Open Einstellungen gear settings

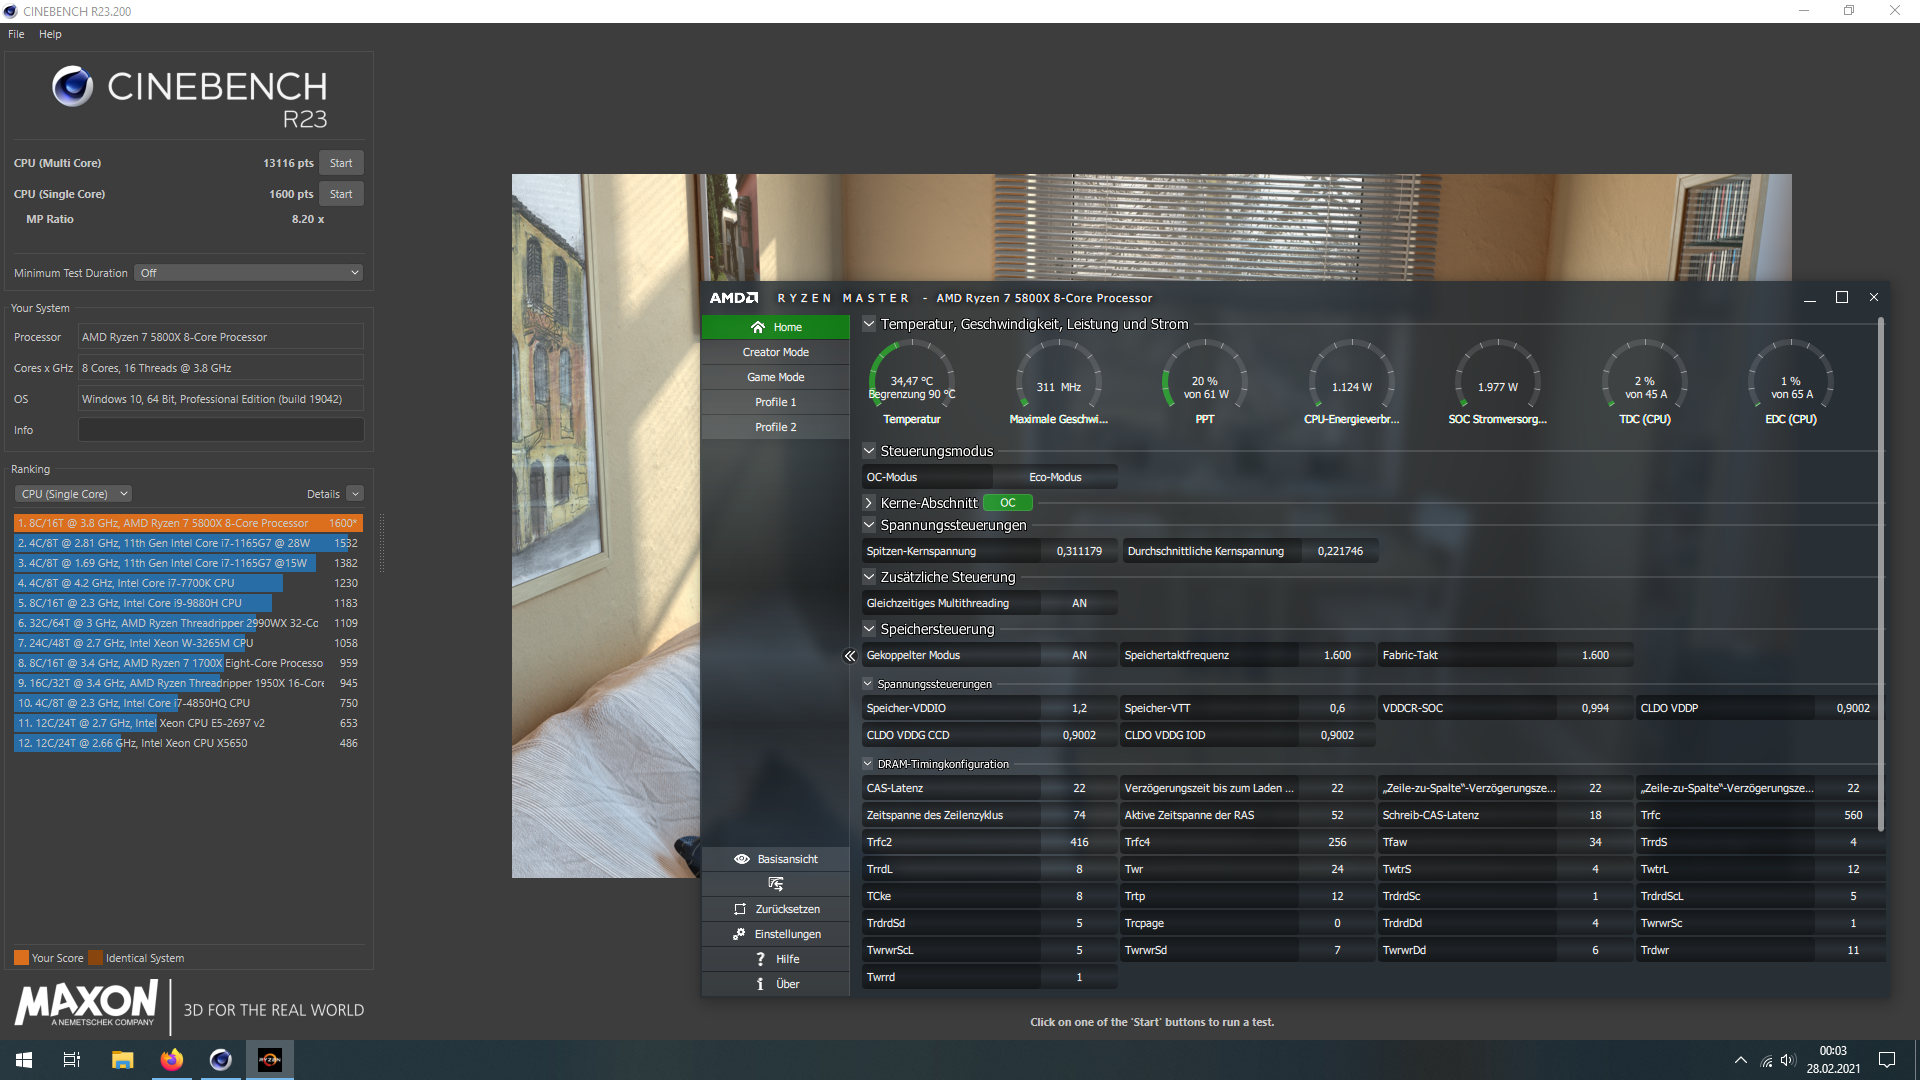click(x=740, y=934)
